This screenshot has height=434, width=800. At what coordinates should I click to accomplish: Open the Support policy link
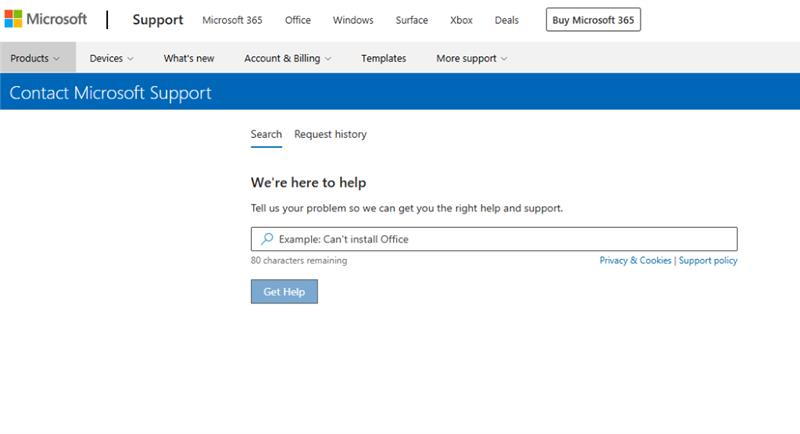(708, 261)
